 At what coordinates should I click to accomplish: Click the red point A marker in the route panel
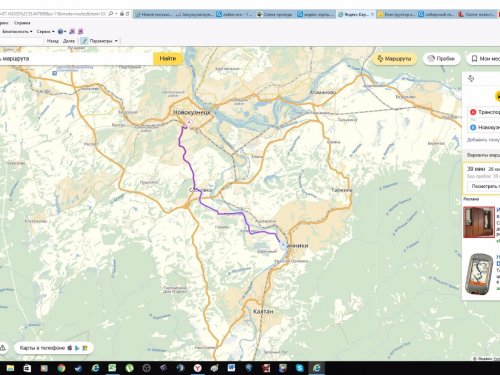coord(473,112)
